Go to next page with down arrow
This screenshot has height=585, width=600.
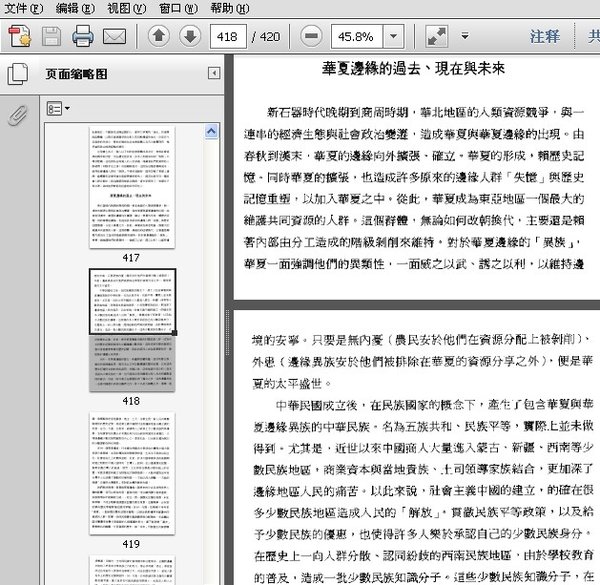190,36
